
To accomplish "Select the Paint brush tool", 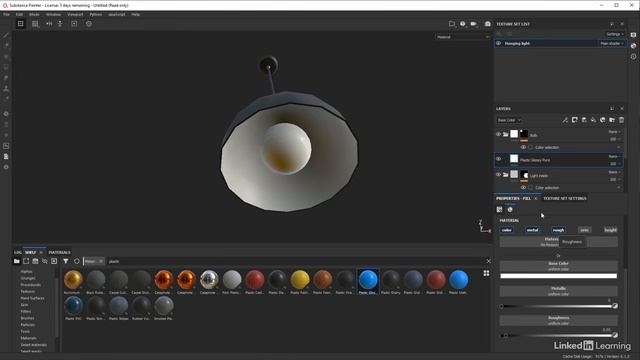I will [6, 35].
